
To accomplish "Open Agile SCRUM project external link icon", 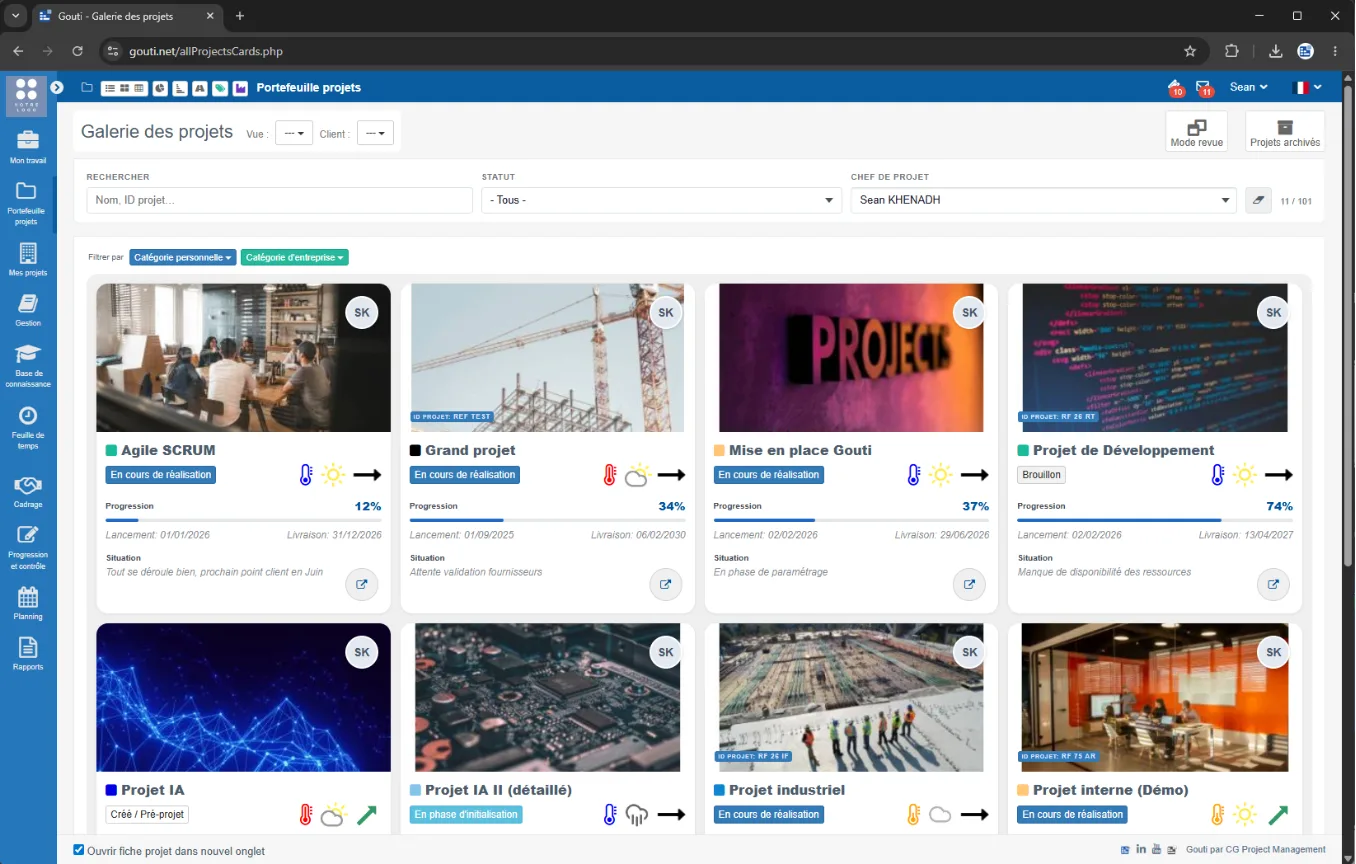I will [361, 585].
